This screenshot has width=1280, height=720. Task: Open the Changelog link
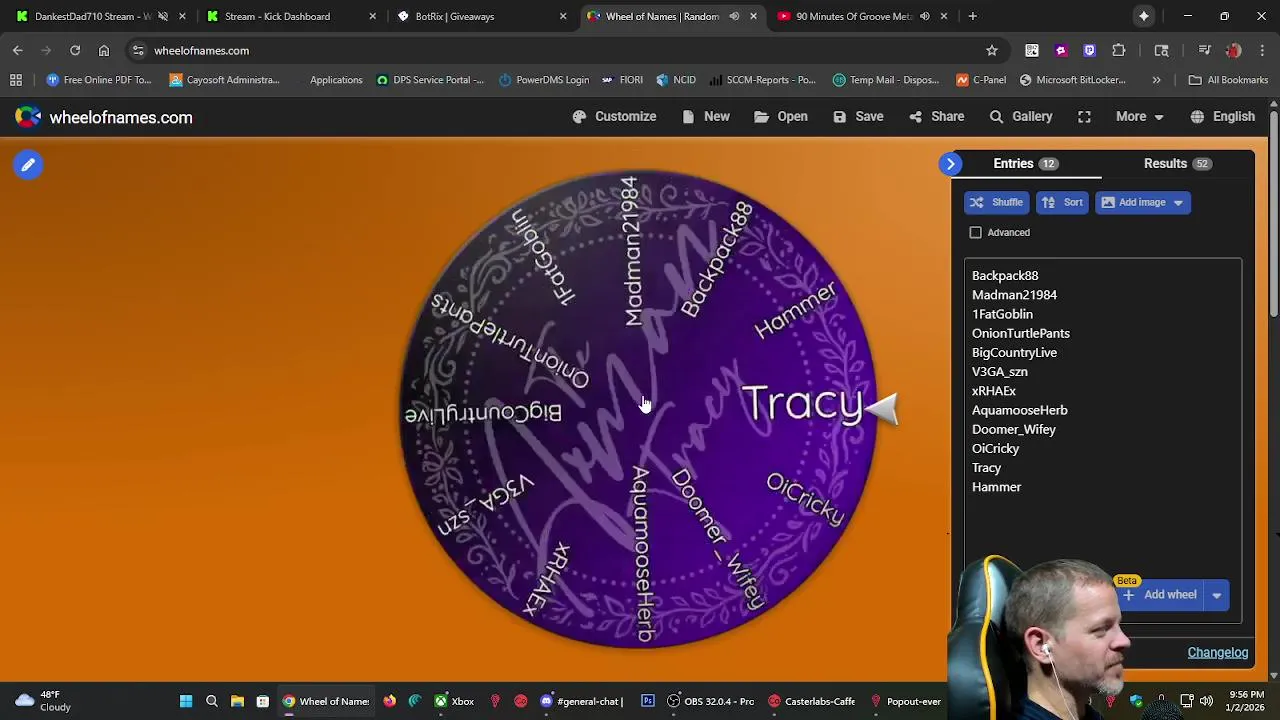pos(1218,653)
